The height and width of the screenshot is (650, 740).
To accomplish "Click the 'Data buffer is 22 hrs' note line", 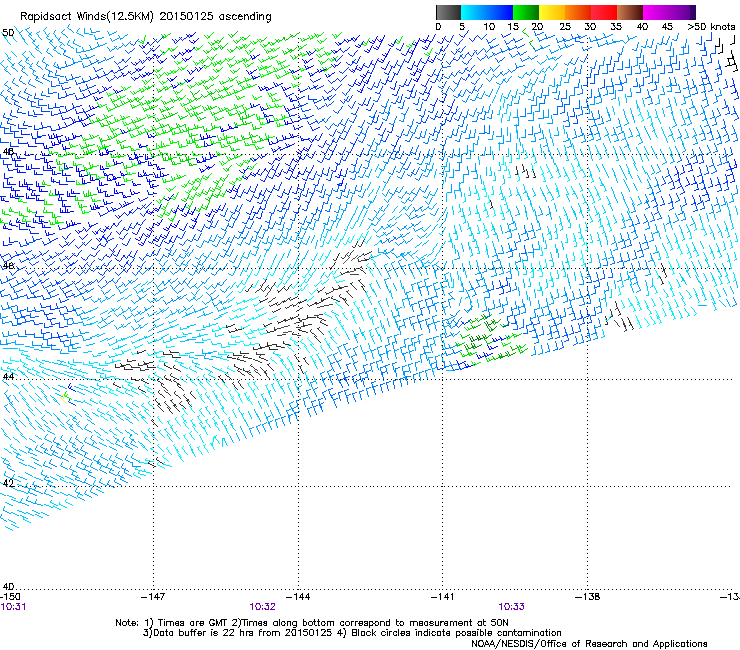I will [352, 633].
